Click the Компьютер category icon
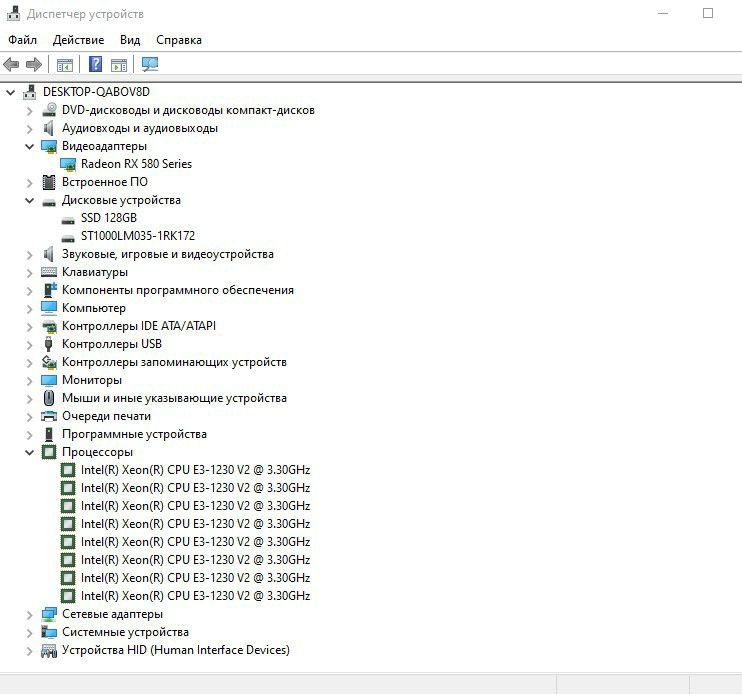Viewport: 742px width, 694px height. (49, 308)
